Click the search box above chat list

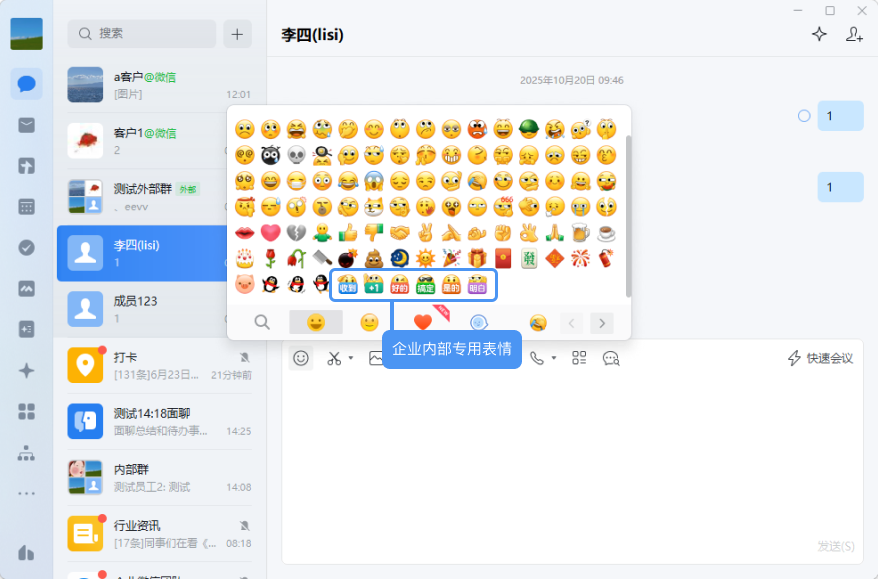click(x=142, y=34)
